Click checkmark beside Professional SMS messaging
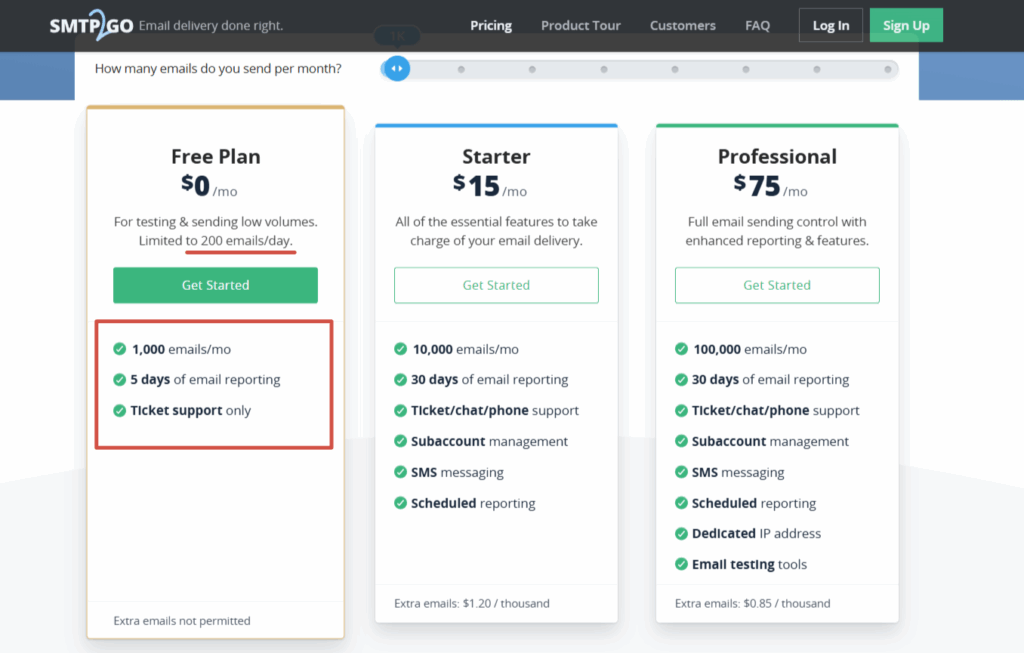The image size is (1024, 653). point(681,471)
